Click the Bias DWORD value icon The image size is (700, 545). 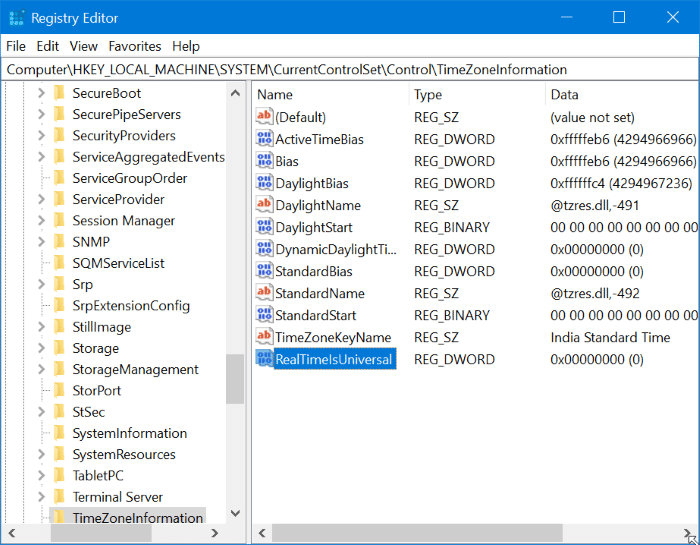click(264, 161)
